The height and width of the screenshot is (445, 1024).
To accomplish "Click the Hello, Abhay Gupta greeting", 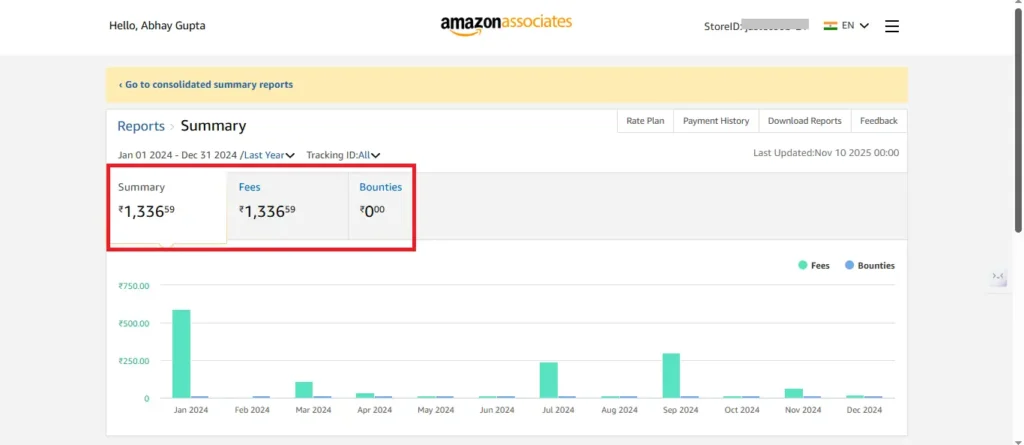I will [x=157, y=26].
